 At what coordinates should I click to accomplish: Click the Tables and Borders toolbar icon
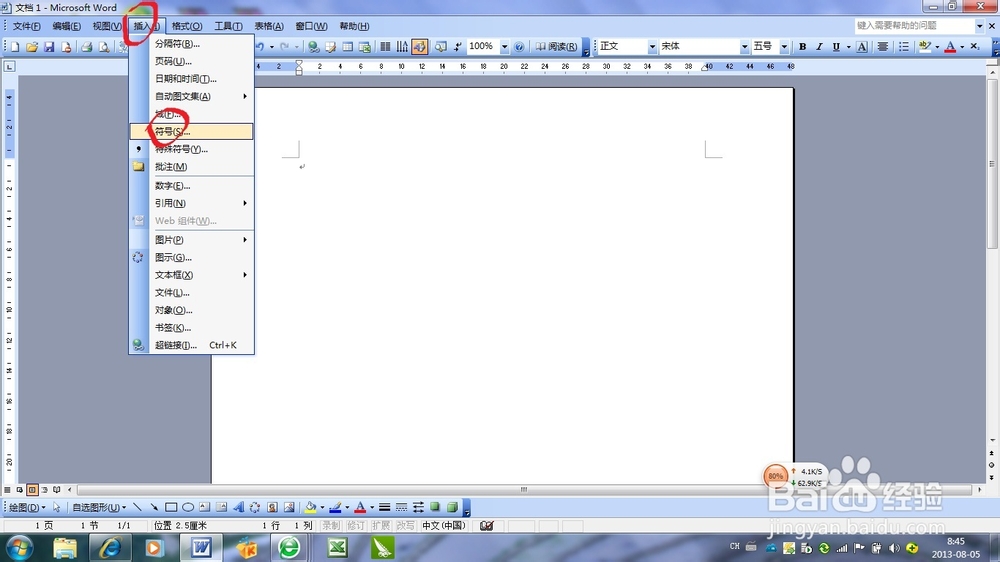(330, 47)
